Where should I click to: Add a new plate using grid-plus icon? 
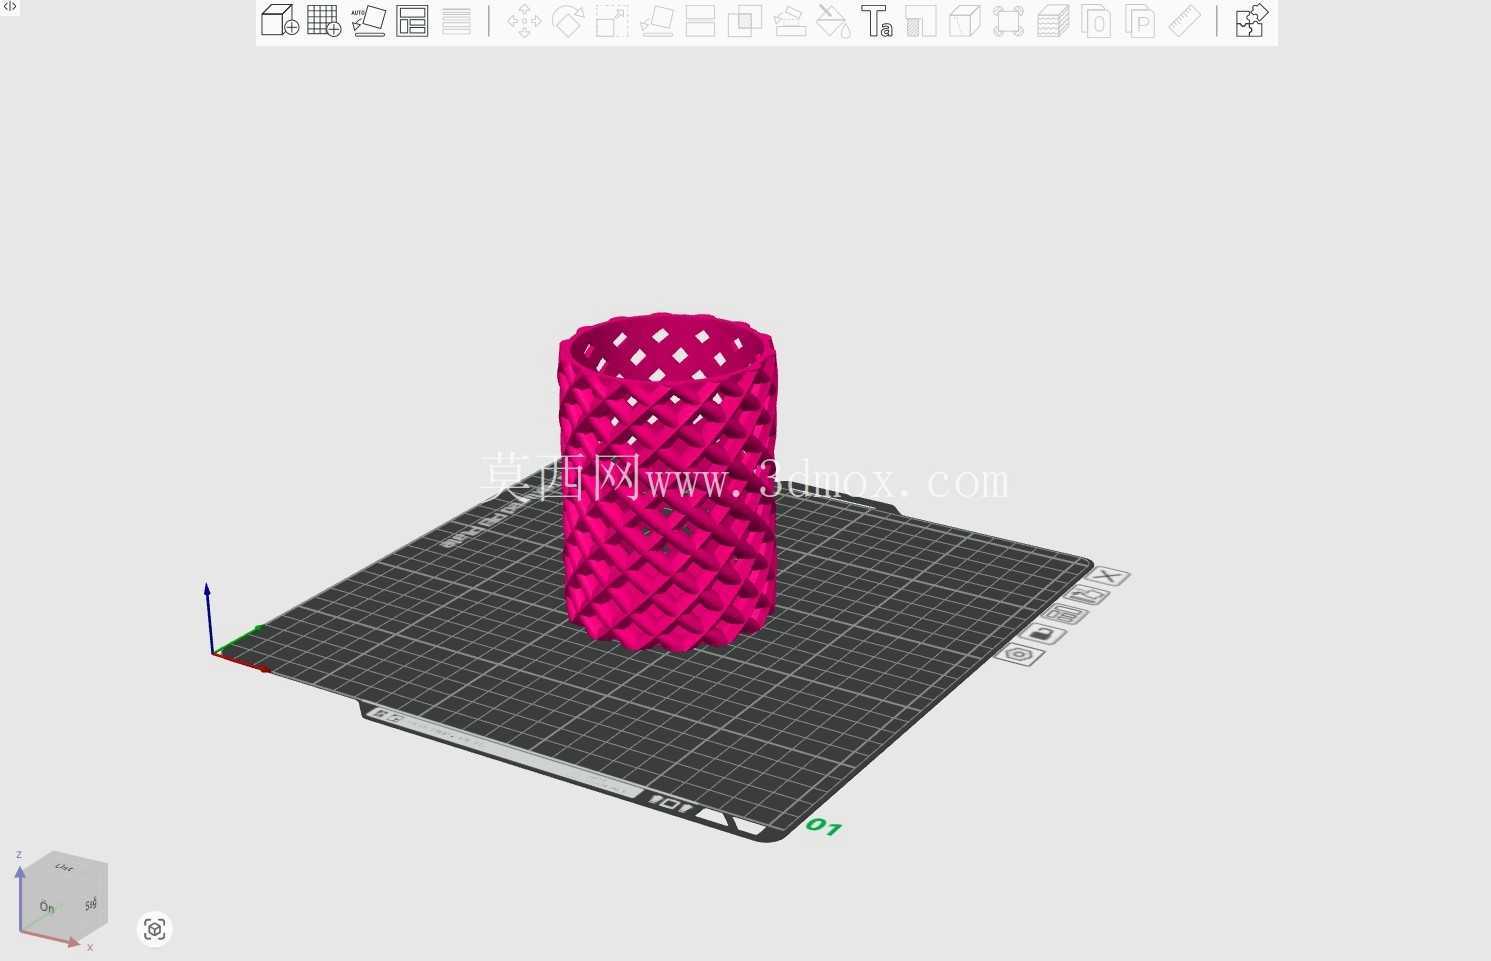324,21
